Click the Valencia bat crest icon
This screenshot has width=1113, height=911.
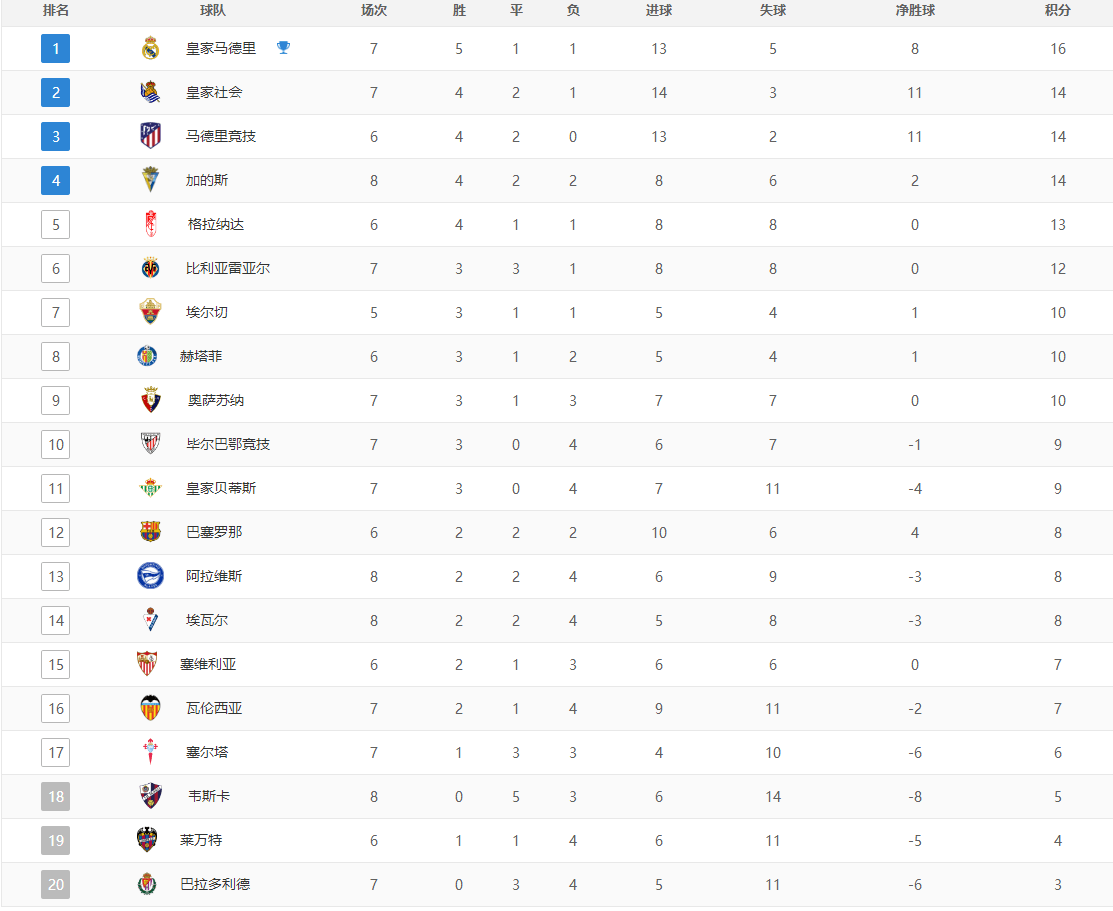[x=150, y=708]
